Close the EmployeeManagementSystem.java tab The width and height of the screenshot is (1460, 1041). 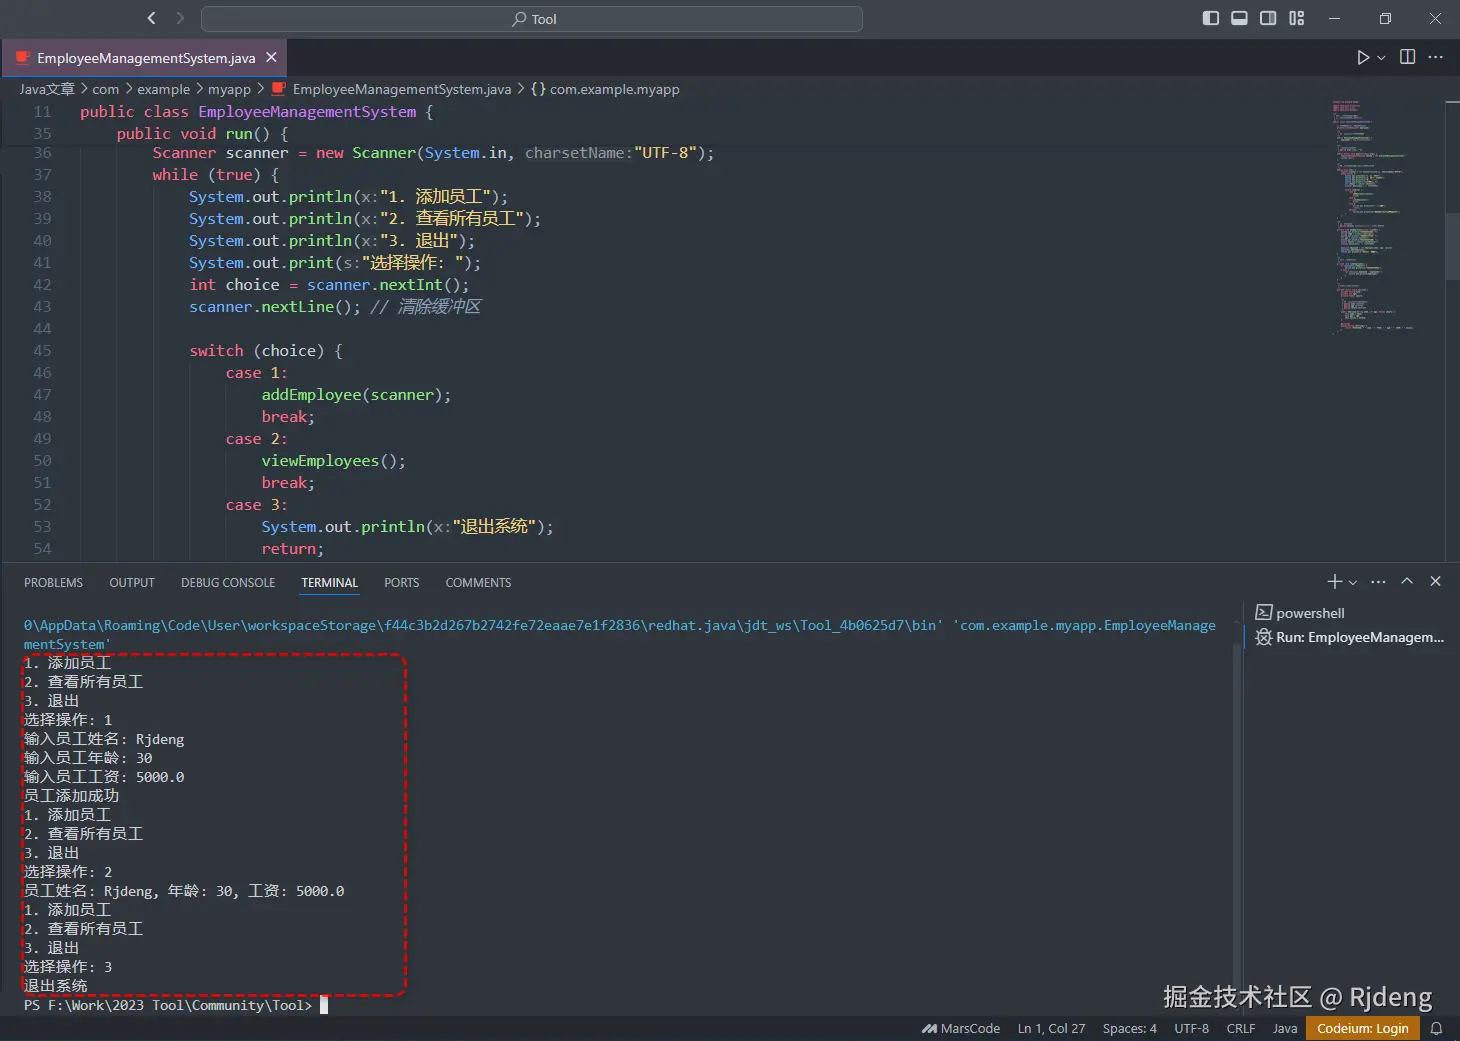click(271, 58)
